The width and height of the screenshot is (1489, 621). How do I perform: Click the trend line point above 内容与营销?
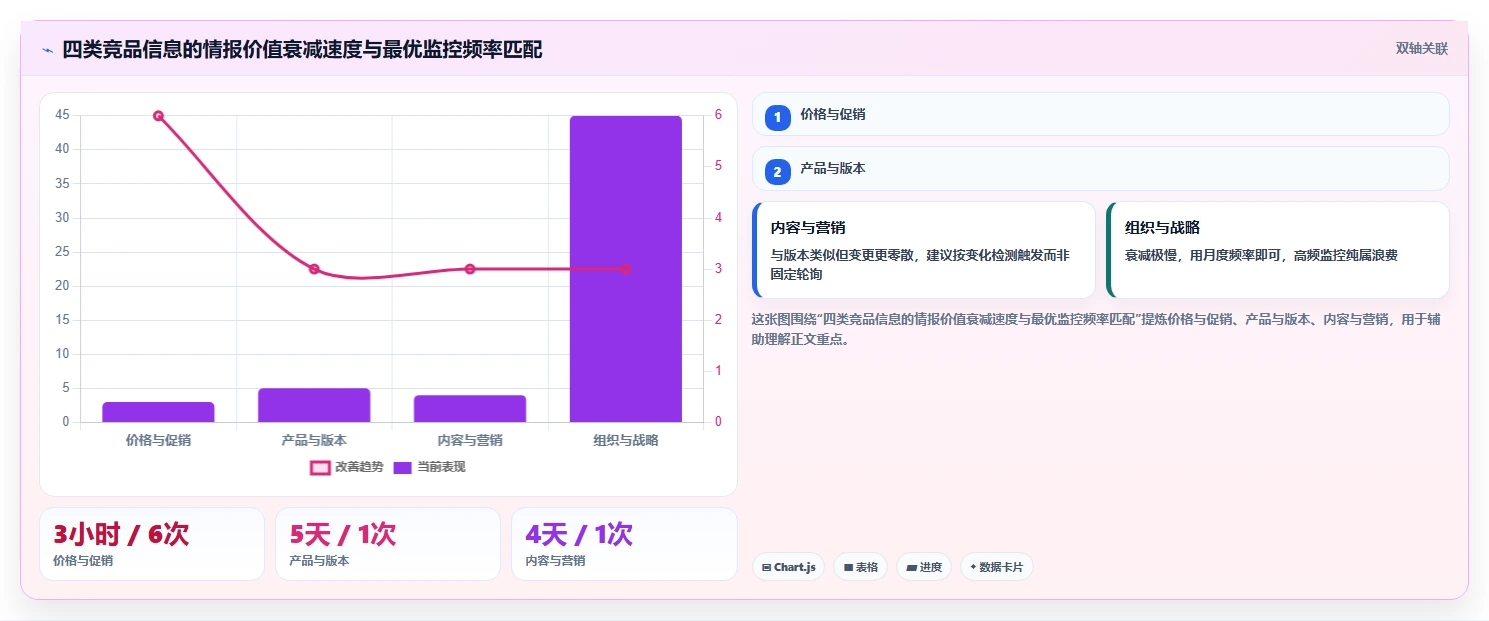pos(470,269)
